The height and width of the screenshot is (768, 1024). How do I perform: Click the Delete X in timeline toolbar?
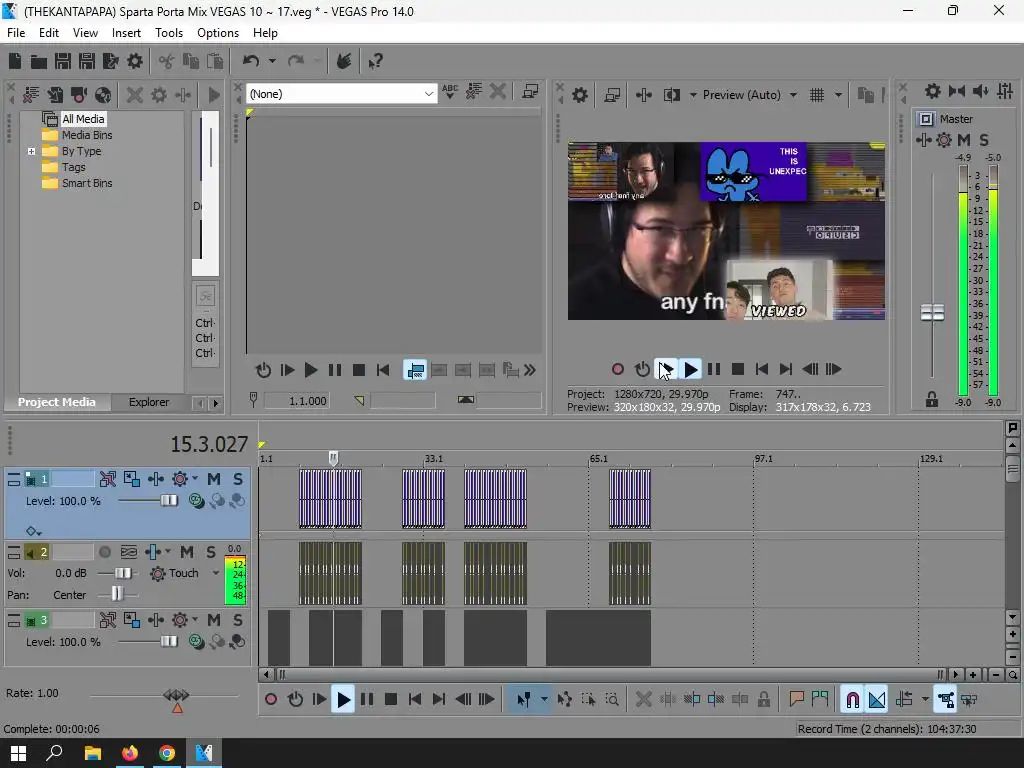pos(643,699)
